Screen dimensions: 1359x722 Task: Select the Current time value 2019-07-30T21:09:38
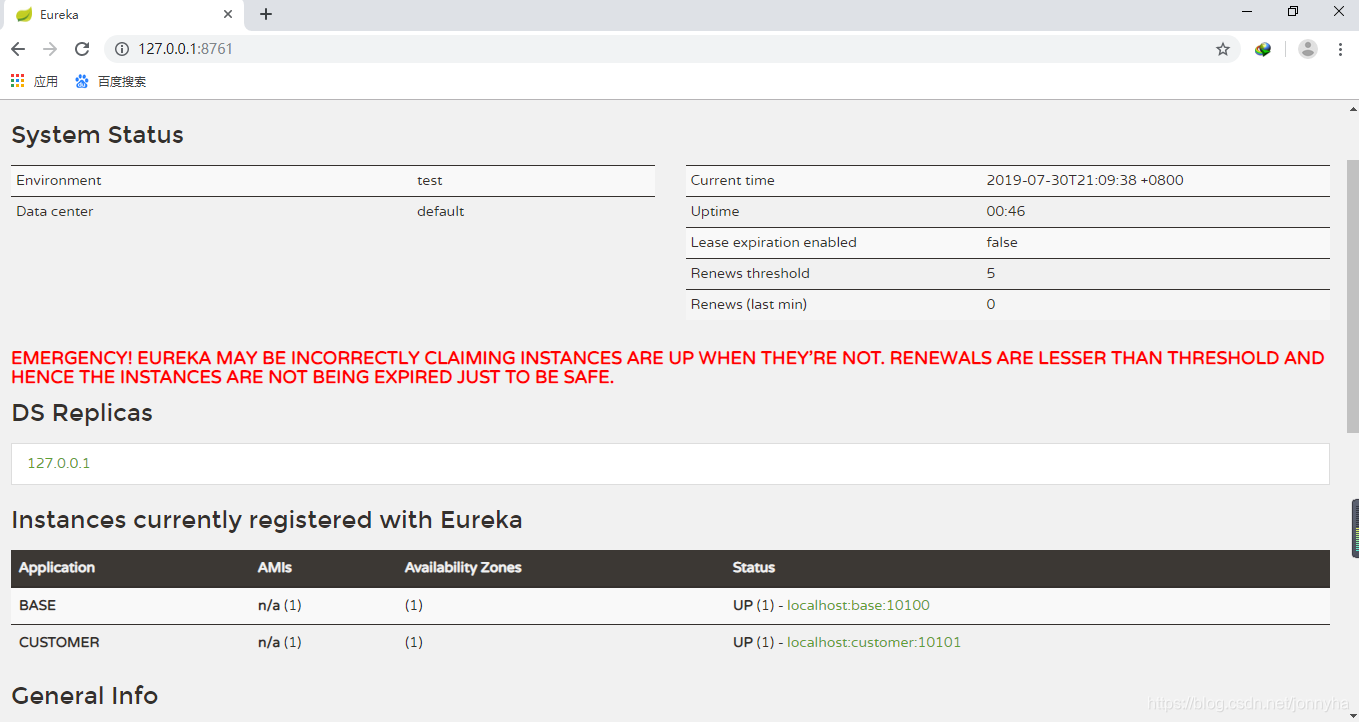pyautogui.click(x=1085, y=180)
